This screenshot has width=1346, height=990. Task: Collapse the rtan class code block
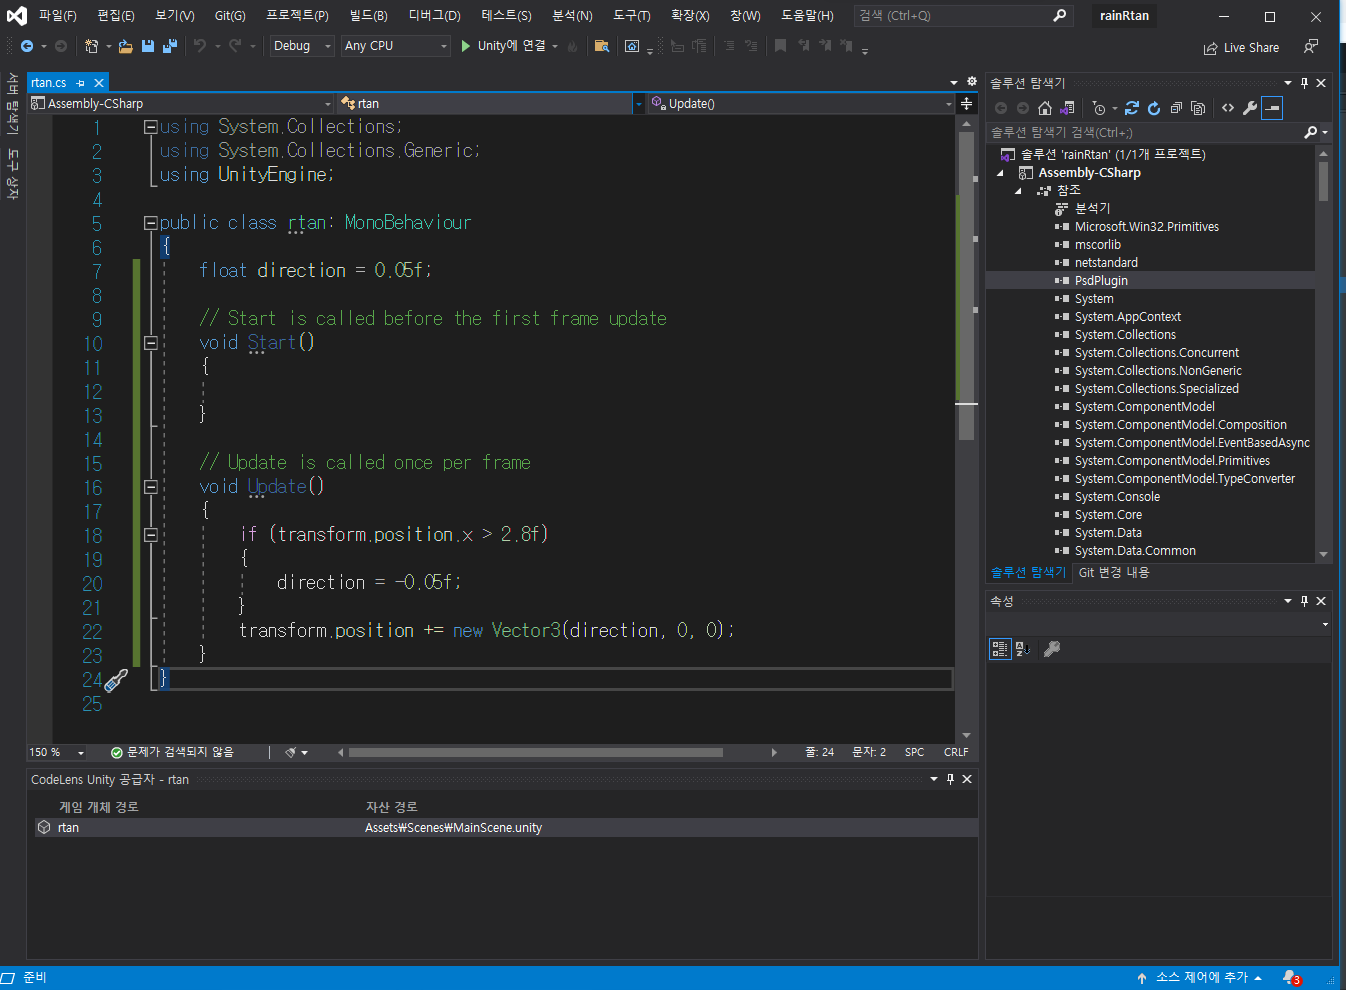tap(150, 223)
